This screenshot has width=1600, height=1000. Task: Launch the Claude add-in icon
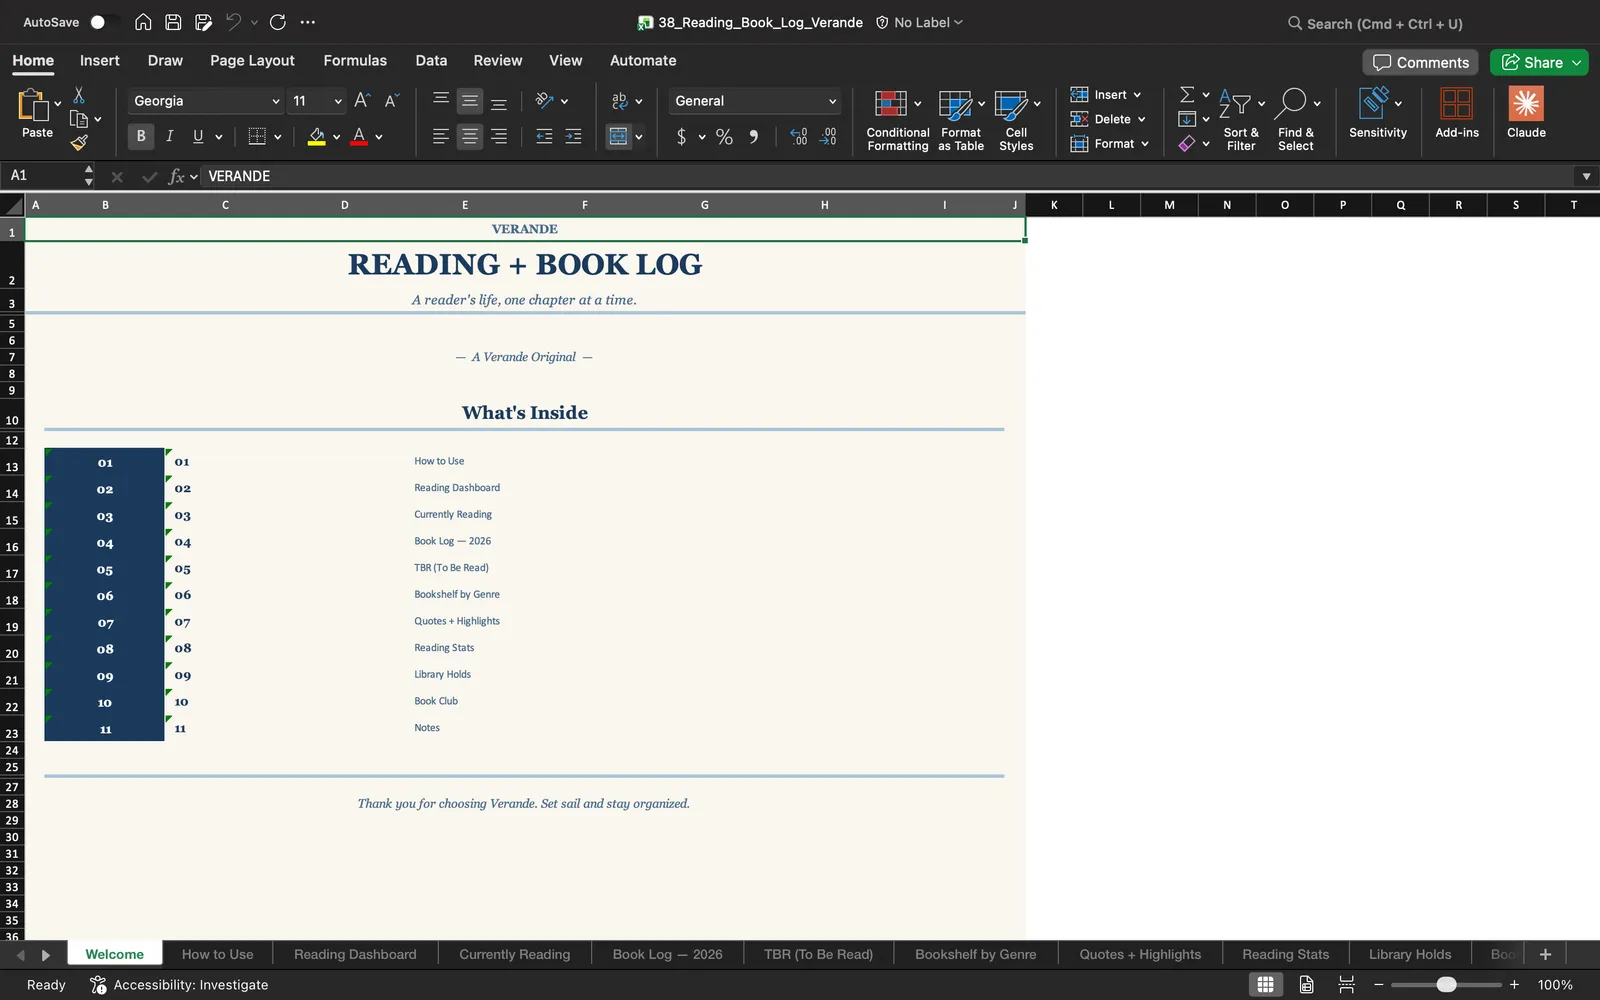coord(1526,104)
